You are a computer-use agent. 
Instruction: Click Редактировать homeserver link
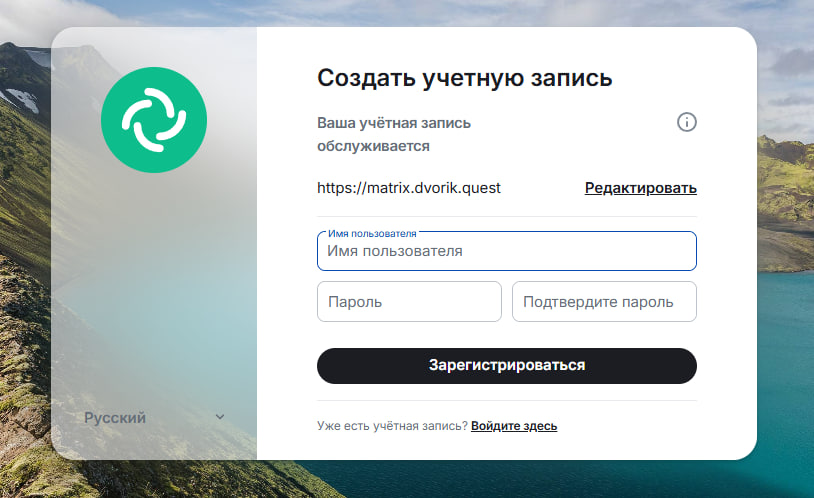(641, 188)
